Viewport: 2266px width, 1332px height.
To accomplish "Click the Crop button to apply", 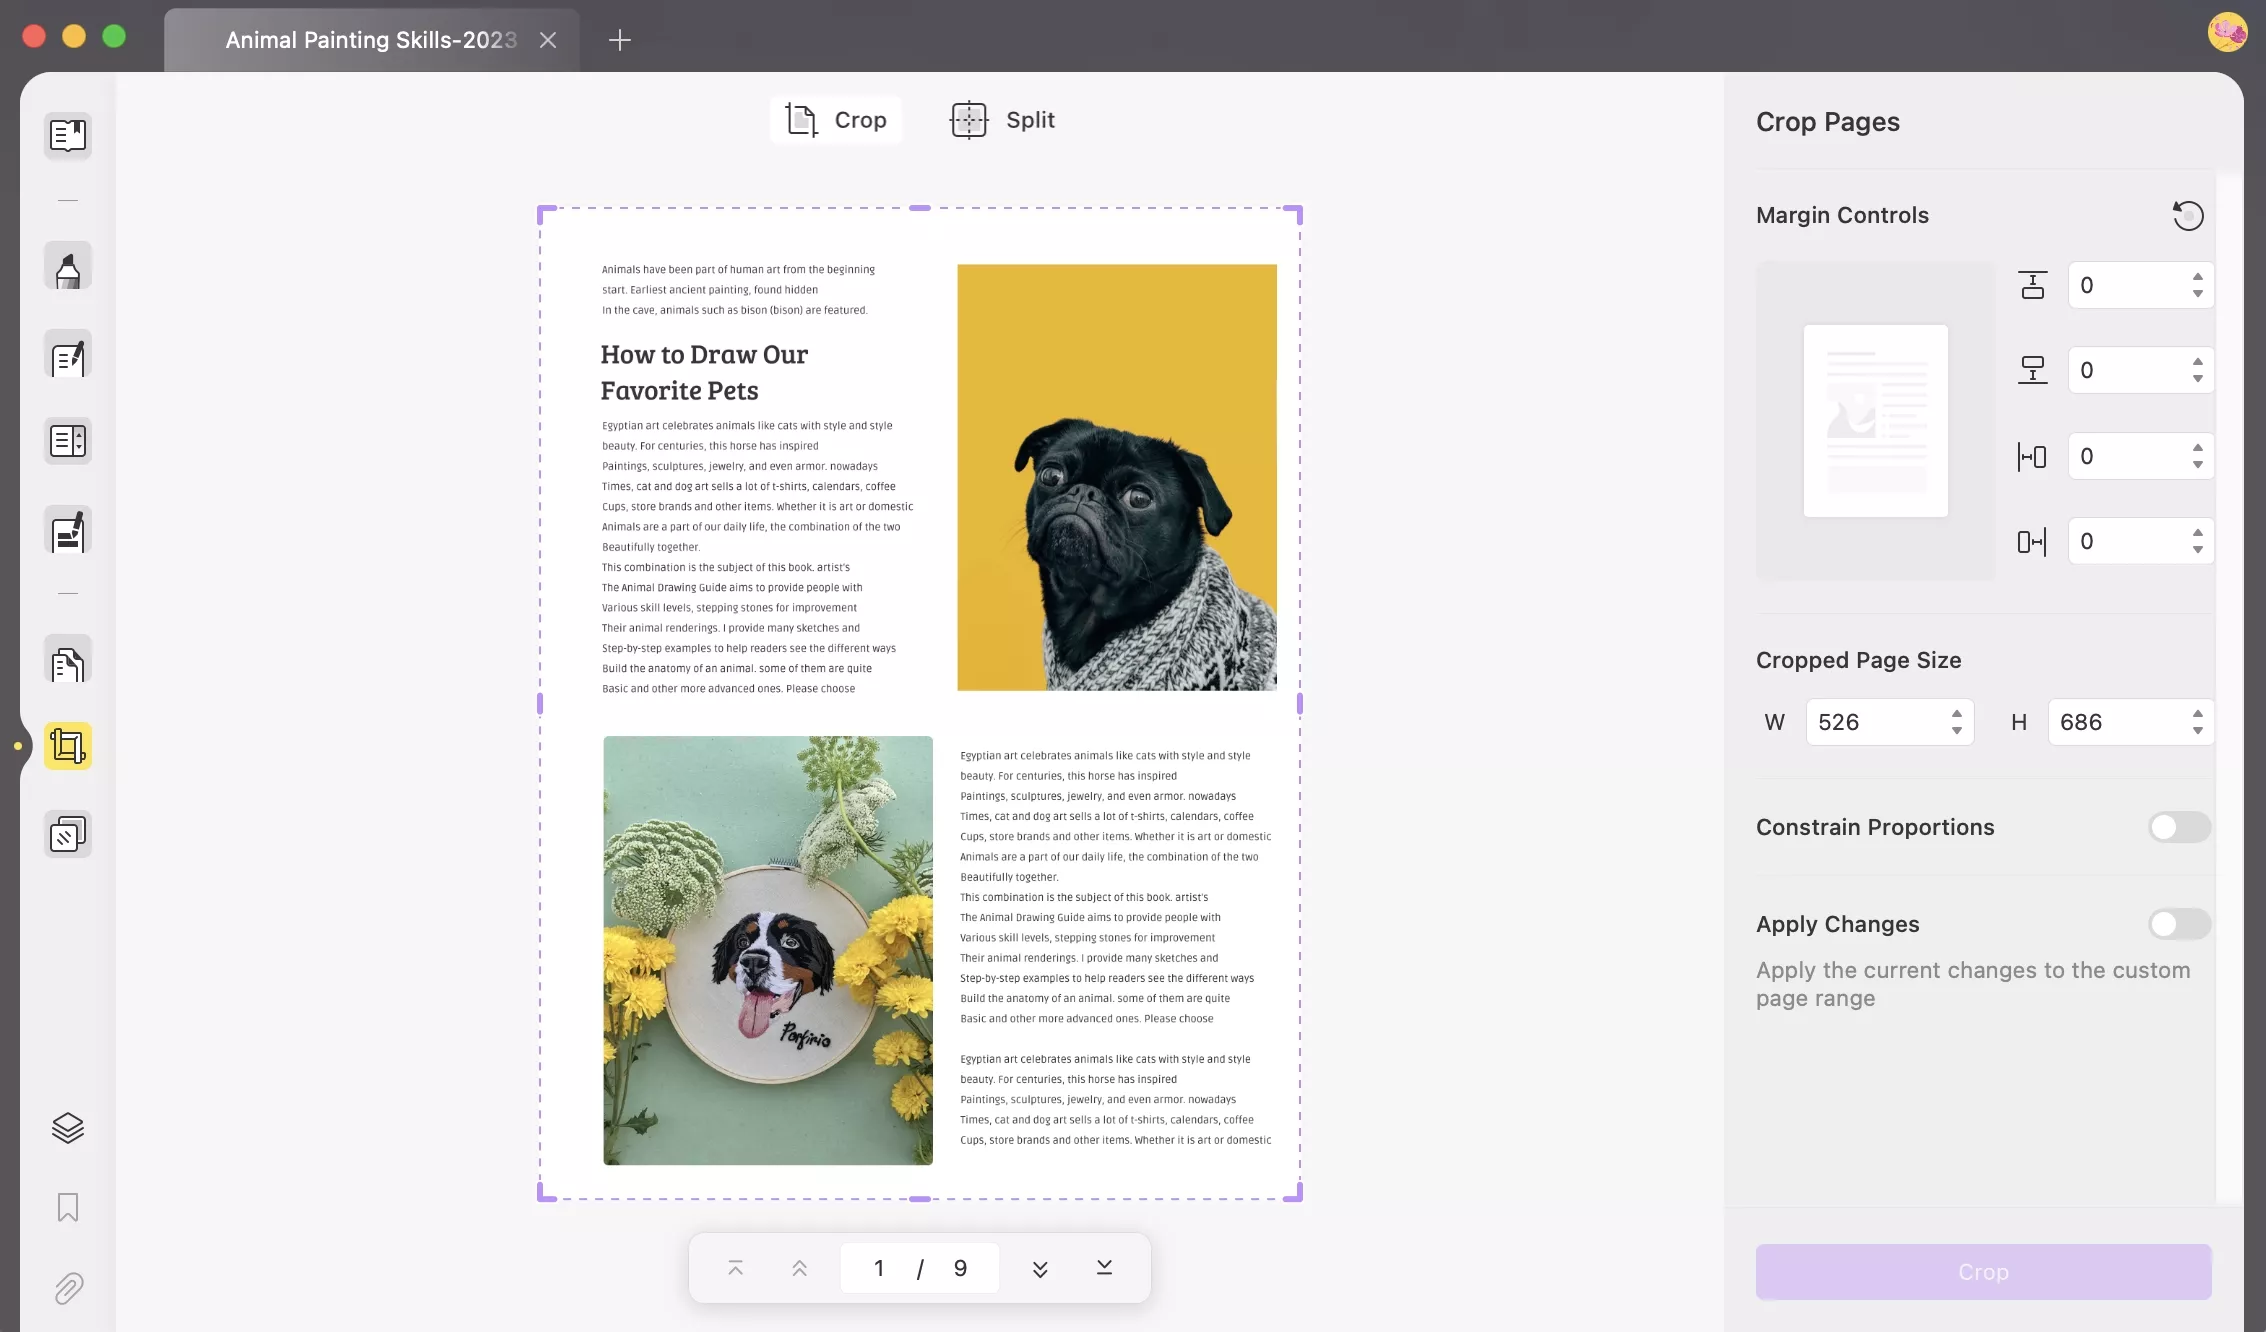I will pos(1982,1270).
